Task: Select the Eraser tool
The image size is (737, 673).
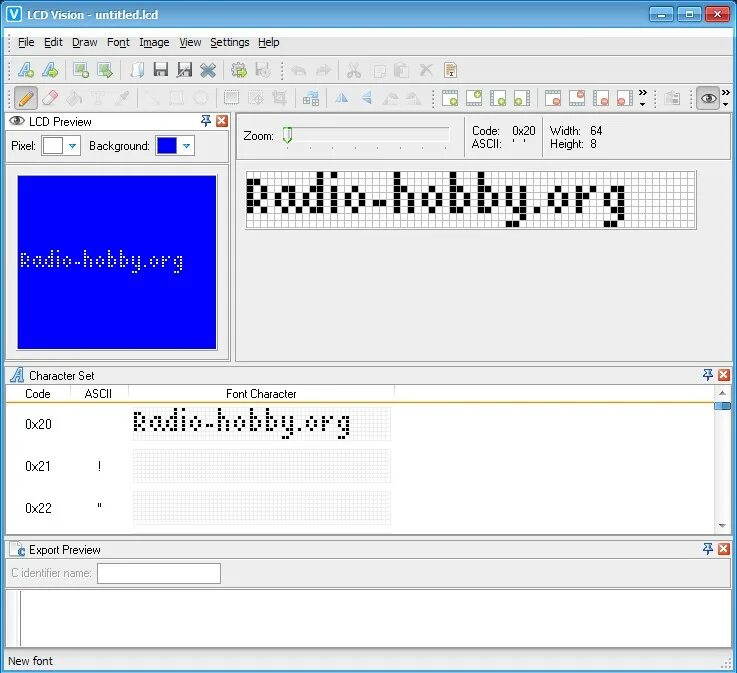Action: point(50,98)
